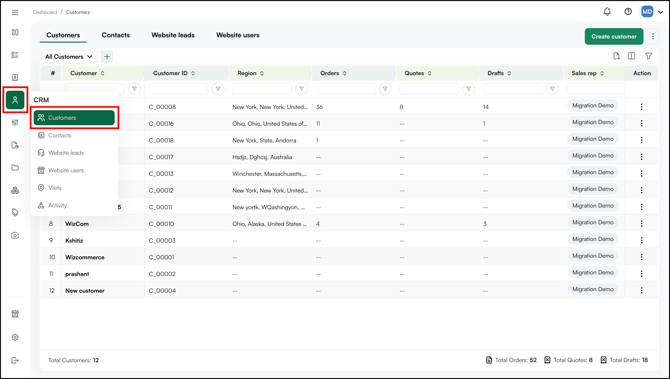670x379 pixels.
Task: Click the MD user avatar
Action: click(647, 12)
